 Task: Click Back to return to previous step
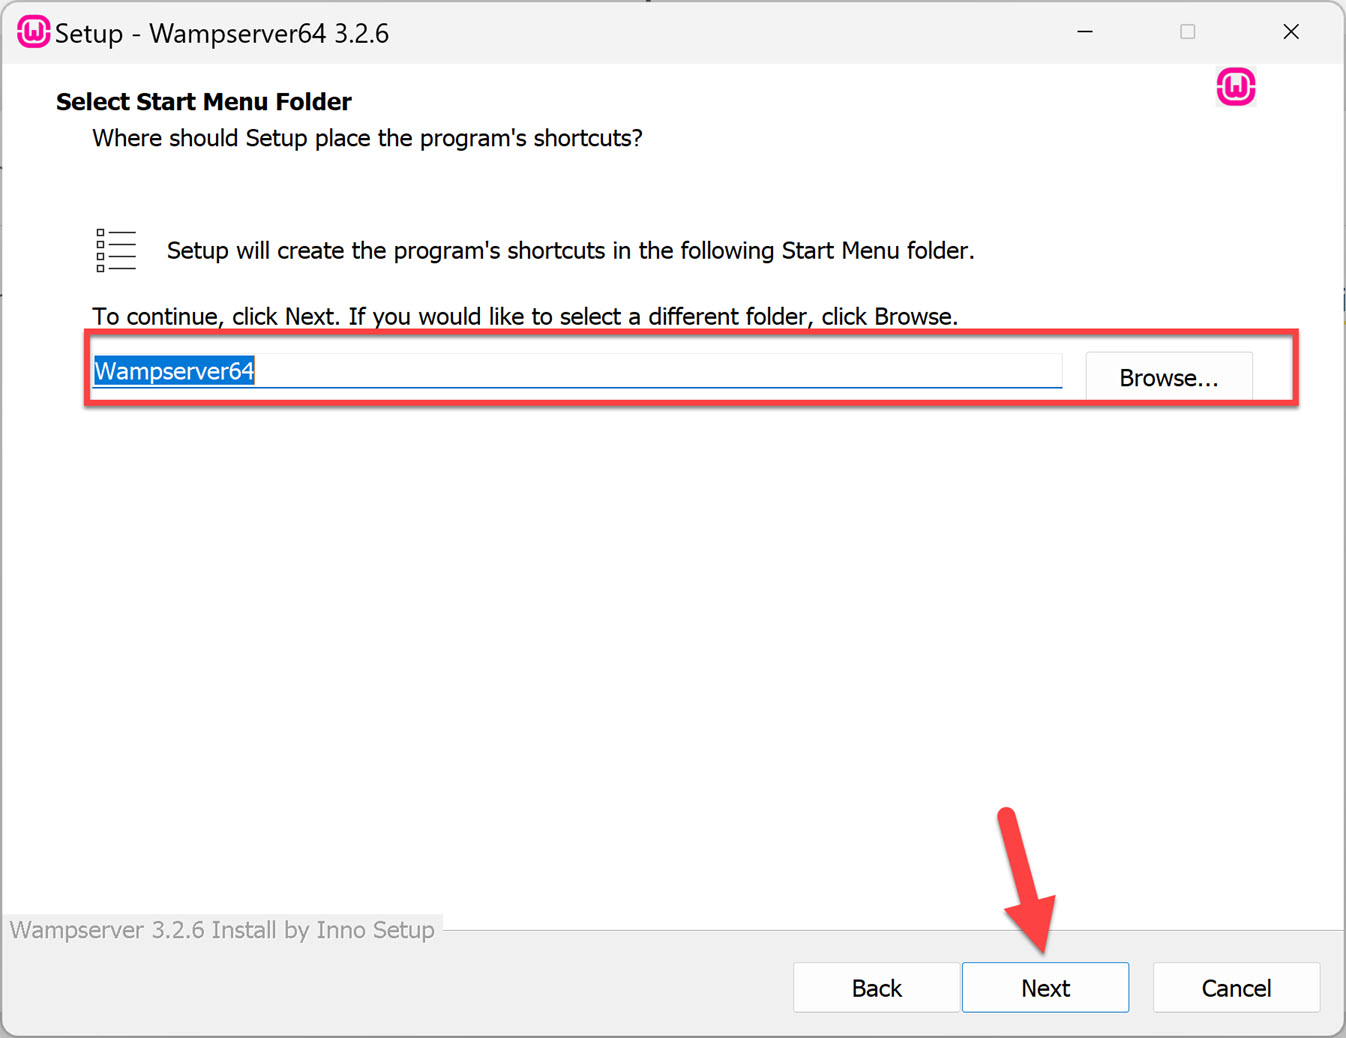876,987
